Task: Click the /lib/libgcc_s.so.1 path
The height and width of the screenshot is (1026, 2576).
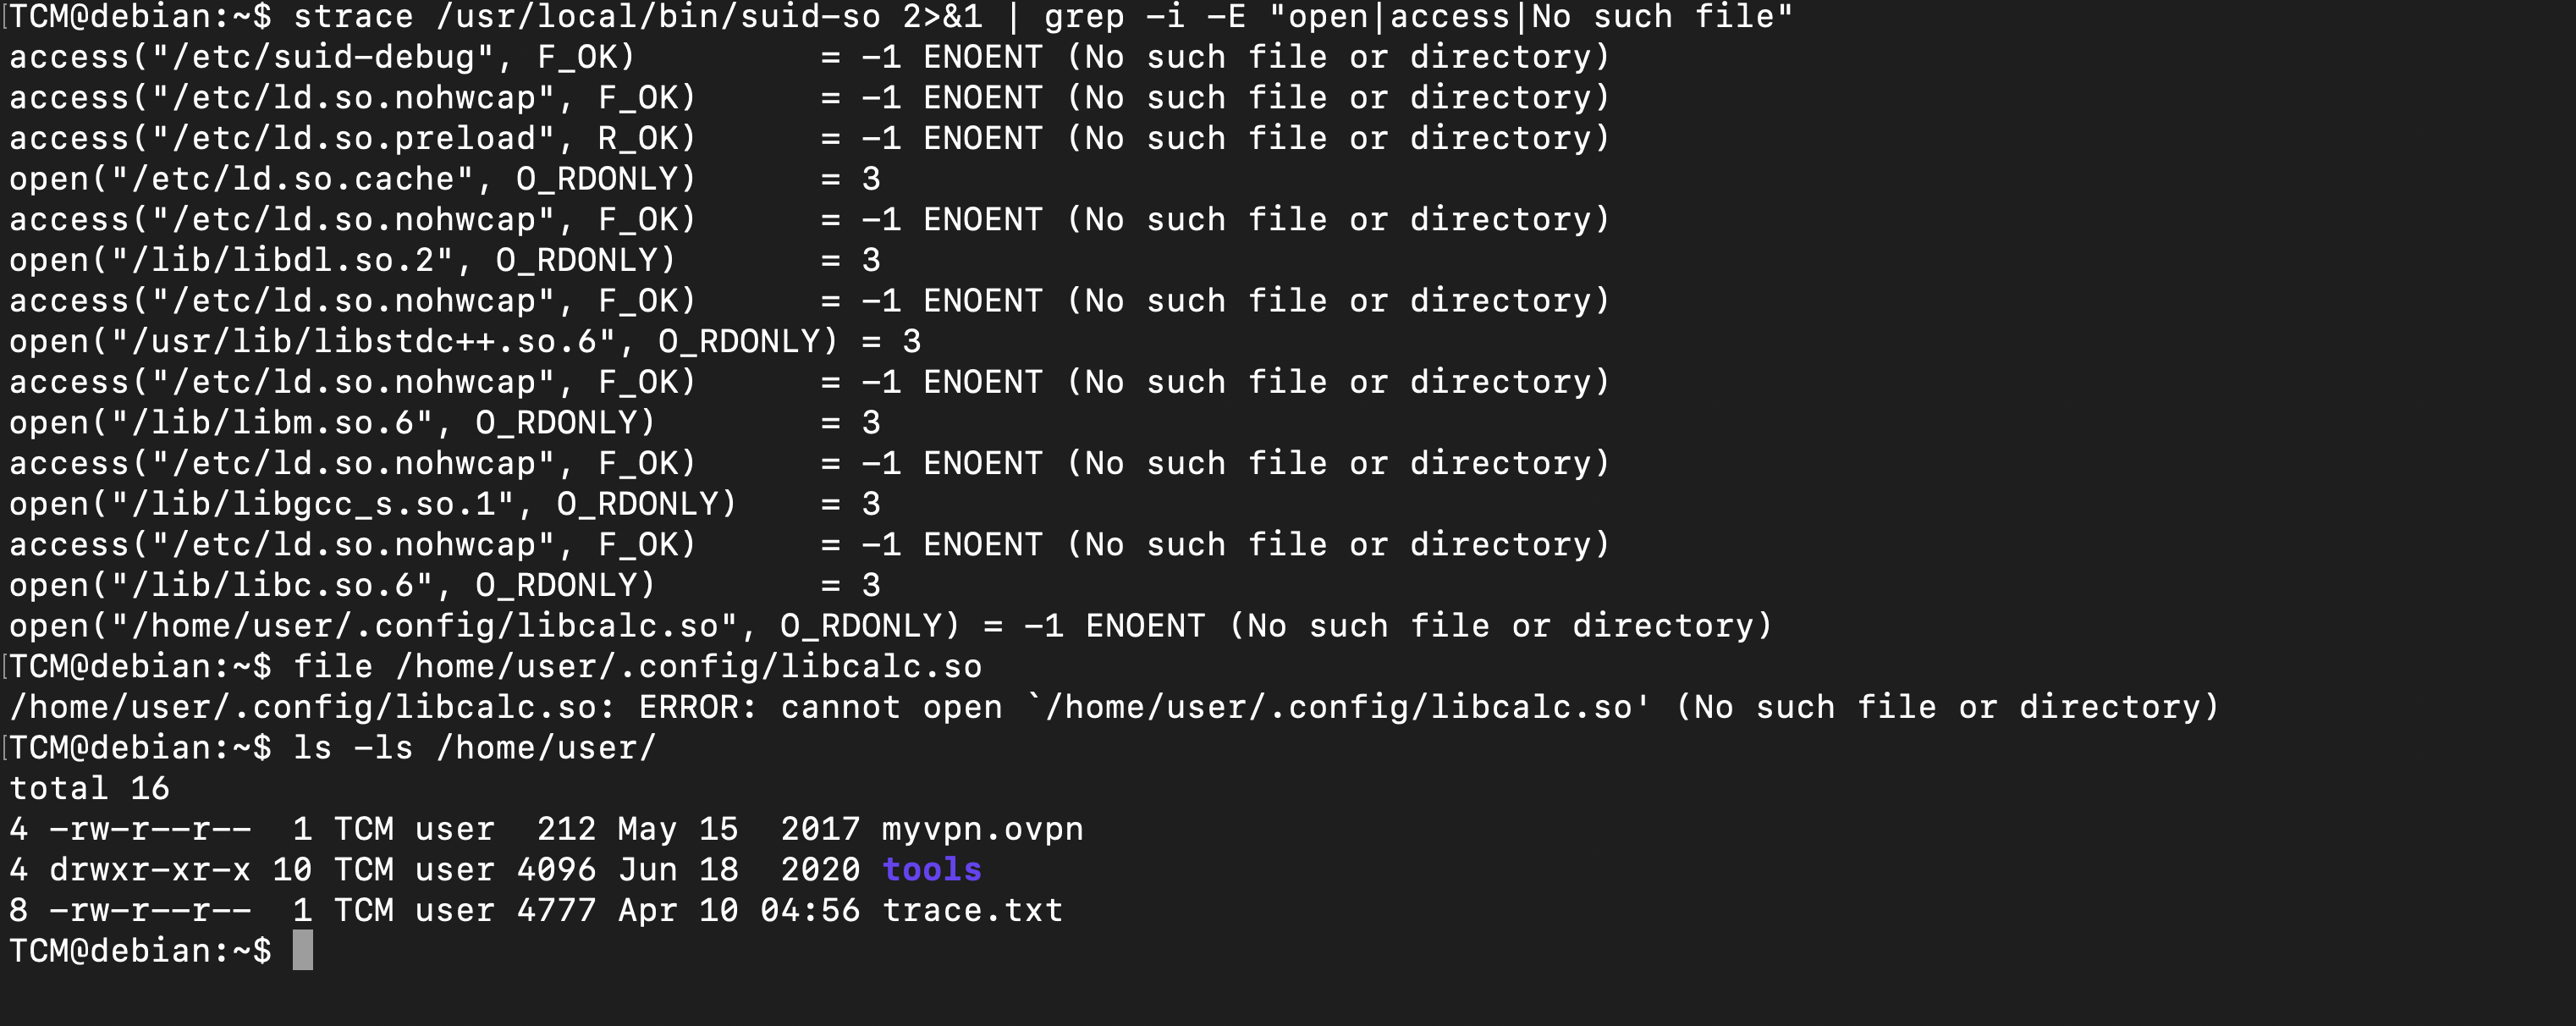Action: (313, 503)
